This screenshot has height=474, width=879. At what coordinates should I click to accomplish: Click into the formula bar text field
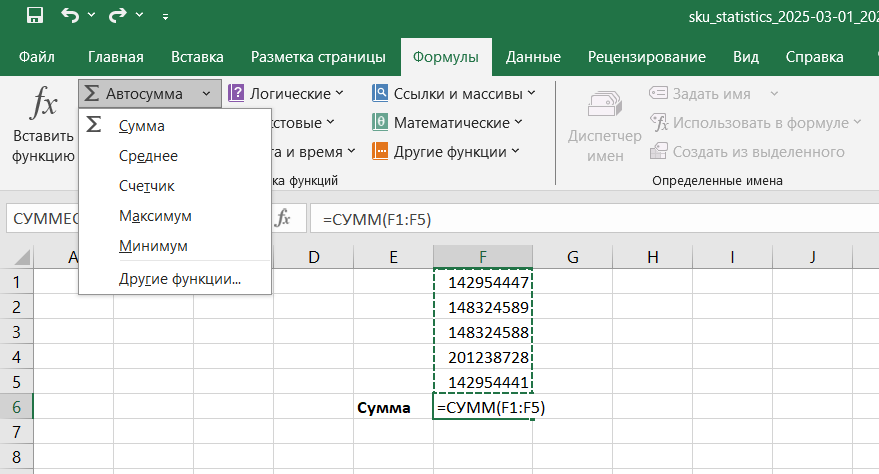click(590, 218)
